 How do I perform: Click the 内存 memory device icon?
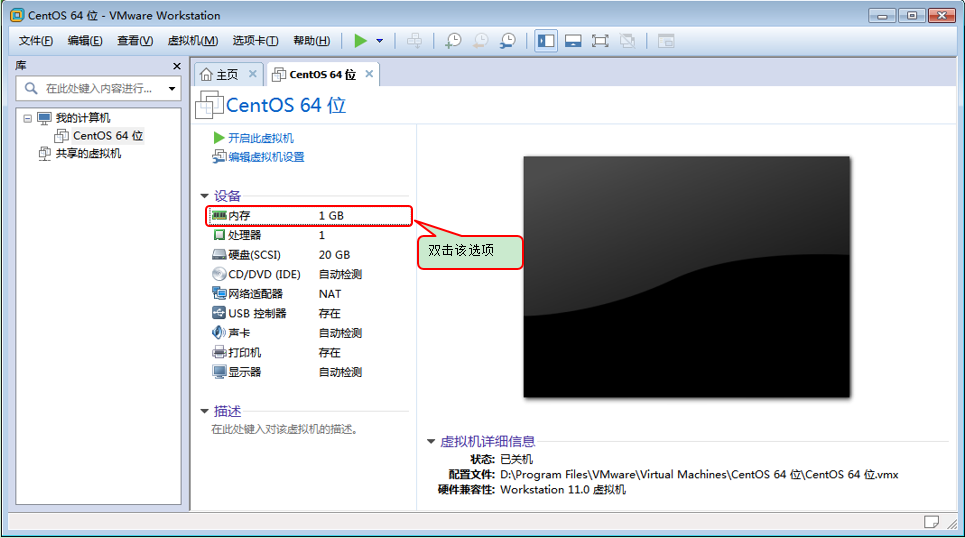tap(219, 215)
